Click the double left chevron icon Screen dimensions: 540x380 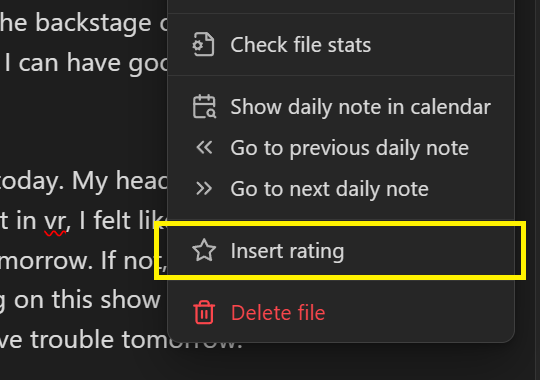[204, 147]
